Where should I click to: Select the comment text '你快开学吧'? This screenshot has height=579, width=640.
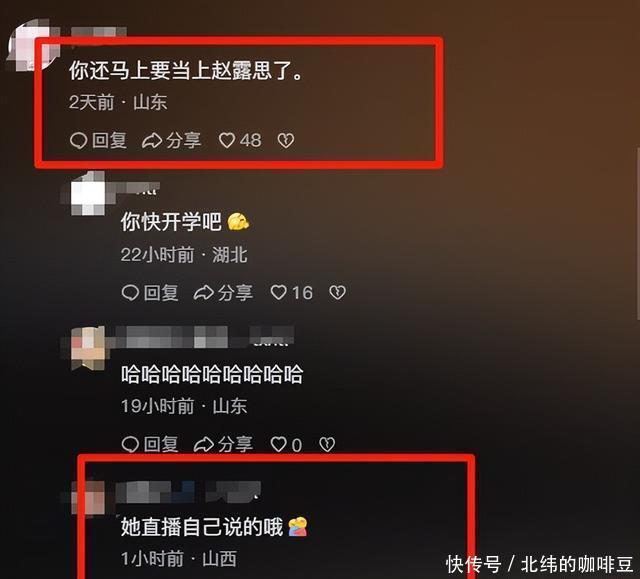tap(171, 222)
